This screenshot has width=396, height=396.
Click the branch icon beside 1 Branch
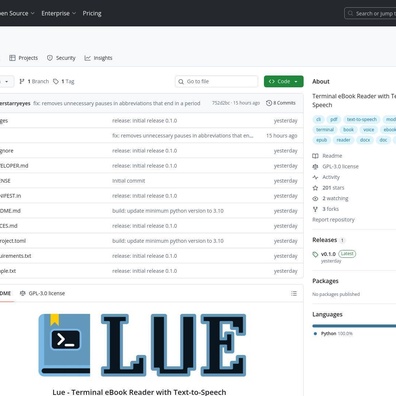tap(22, 81)
